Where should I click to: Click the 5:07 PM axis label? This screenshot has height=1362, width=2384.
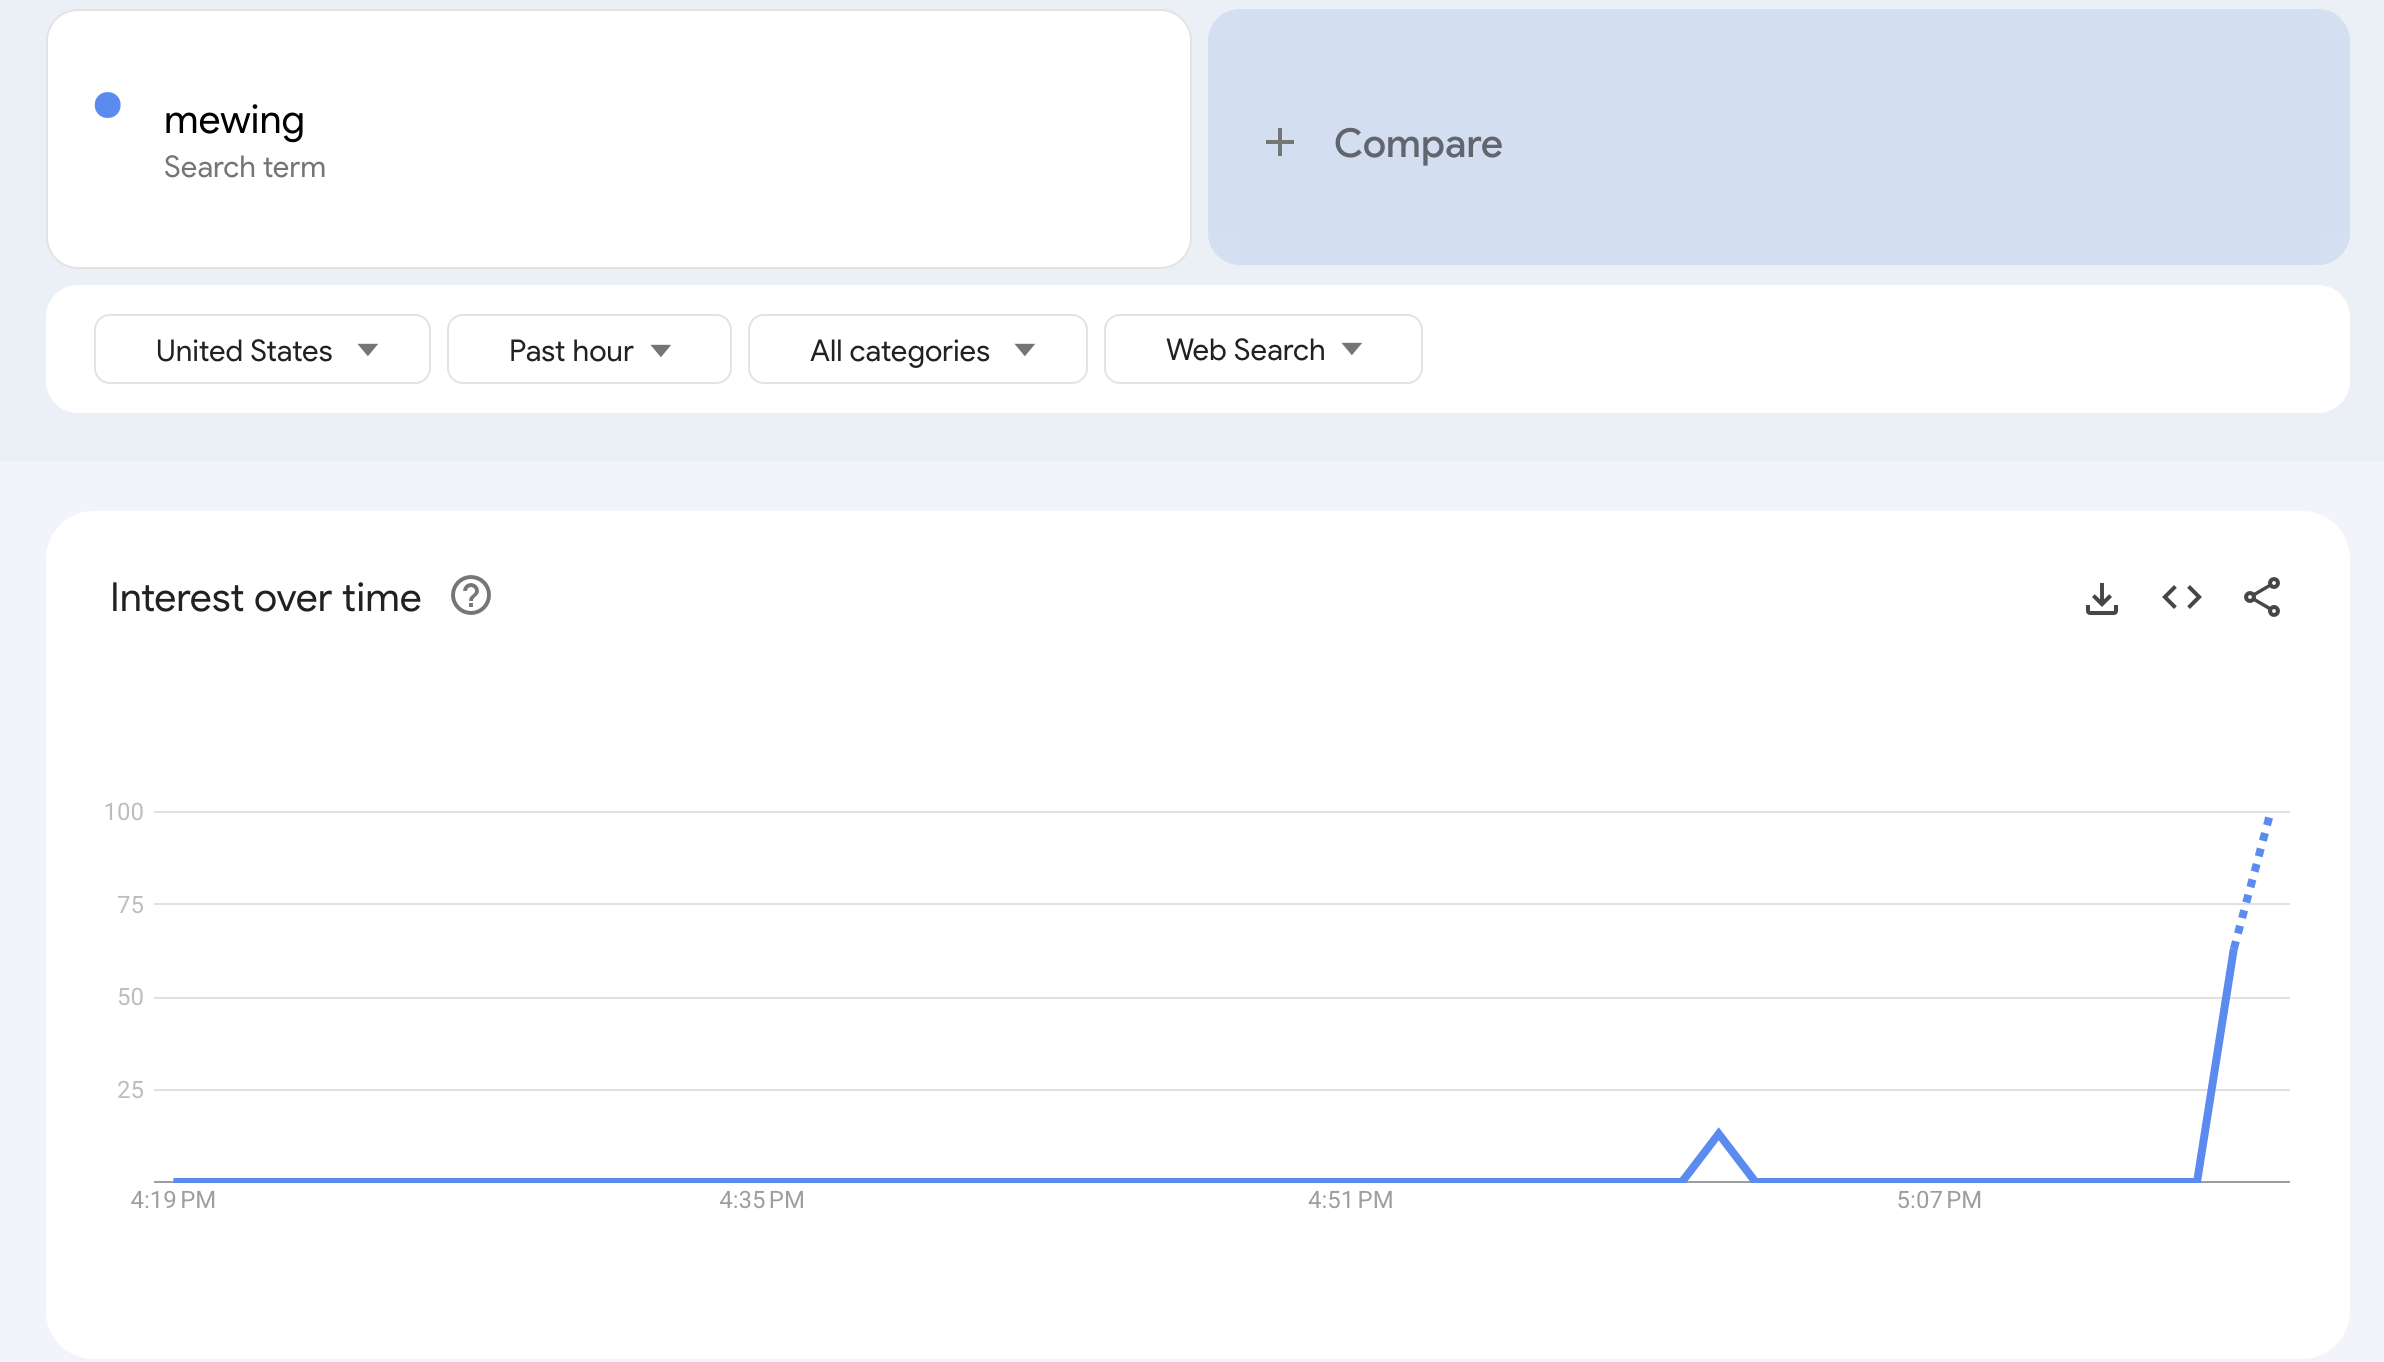tap(1938, 1200)
